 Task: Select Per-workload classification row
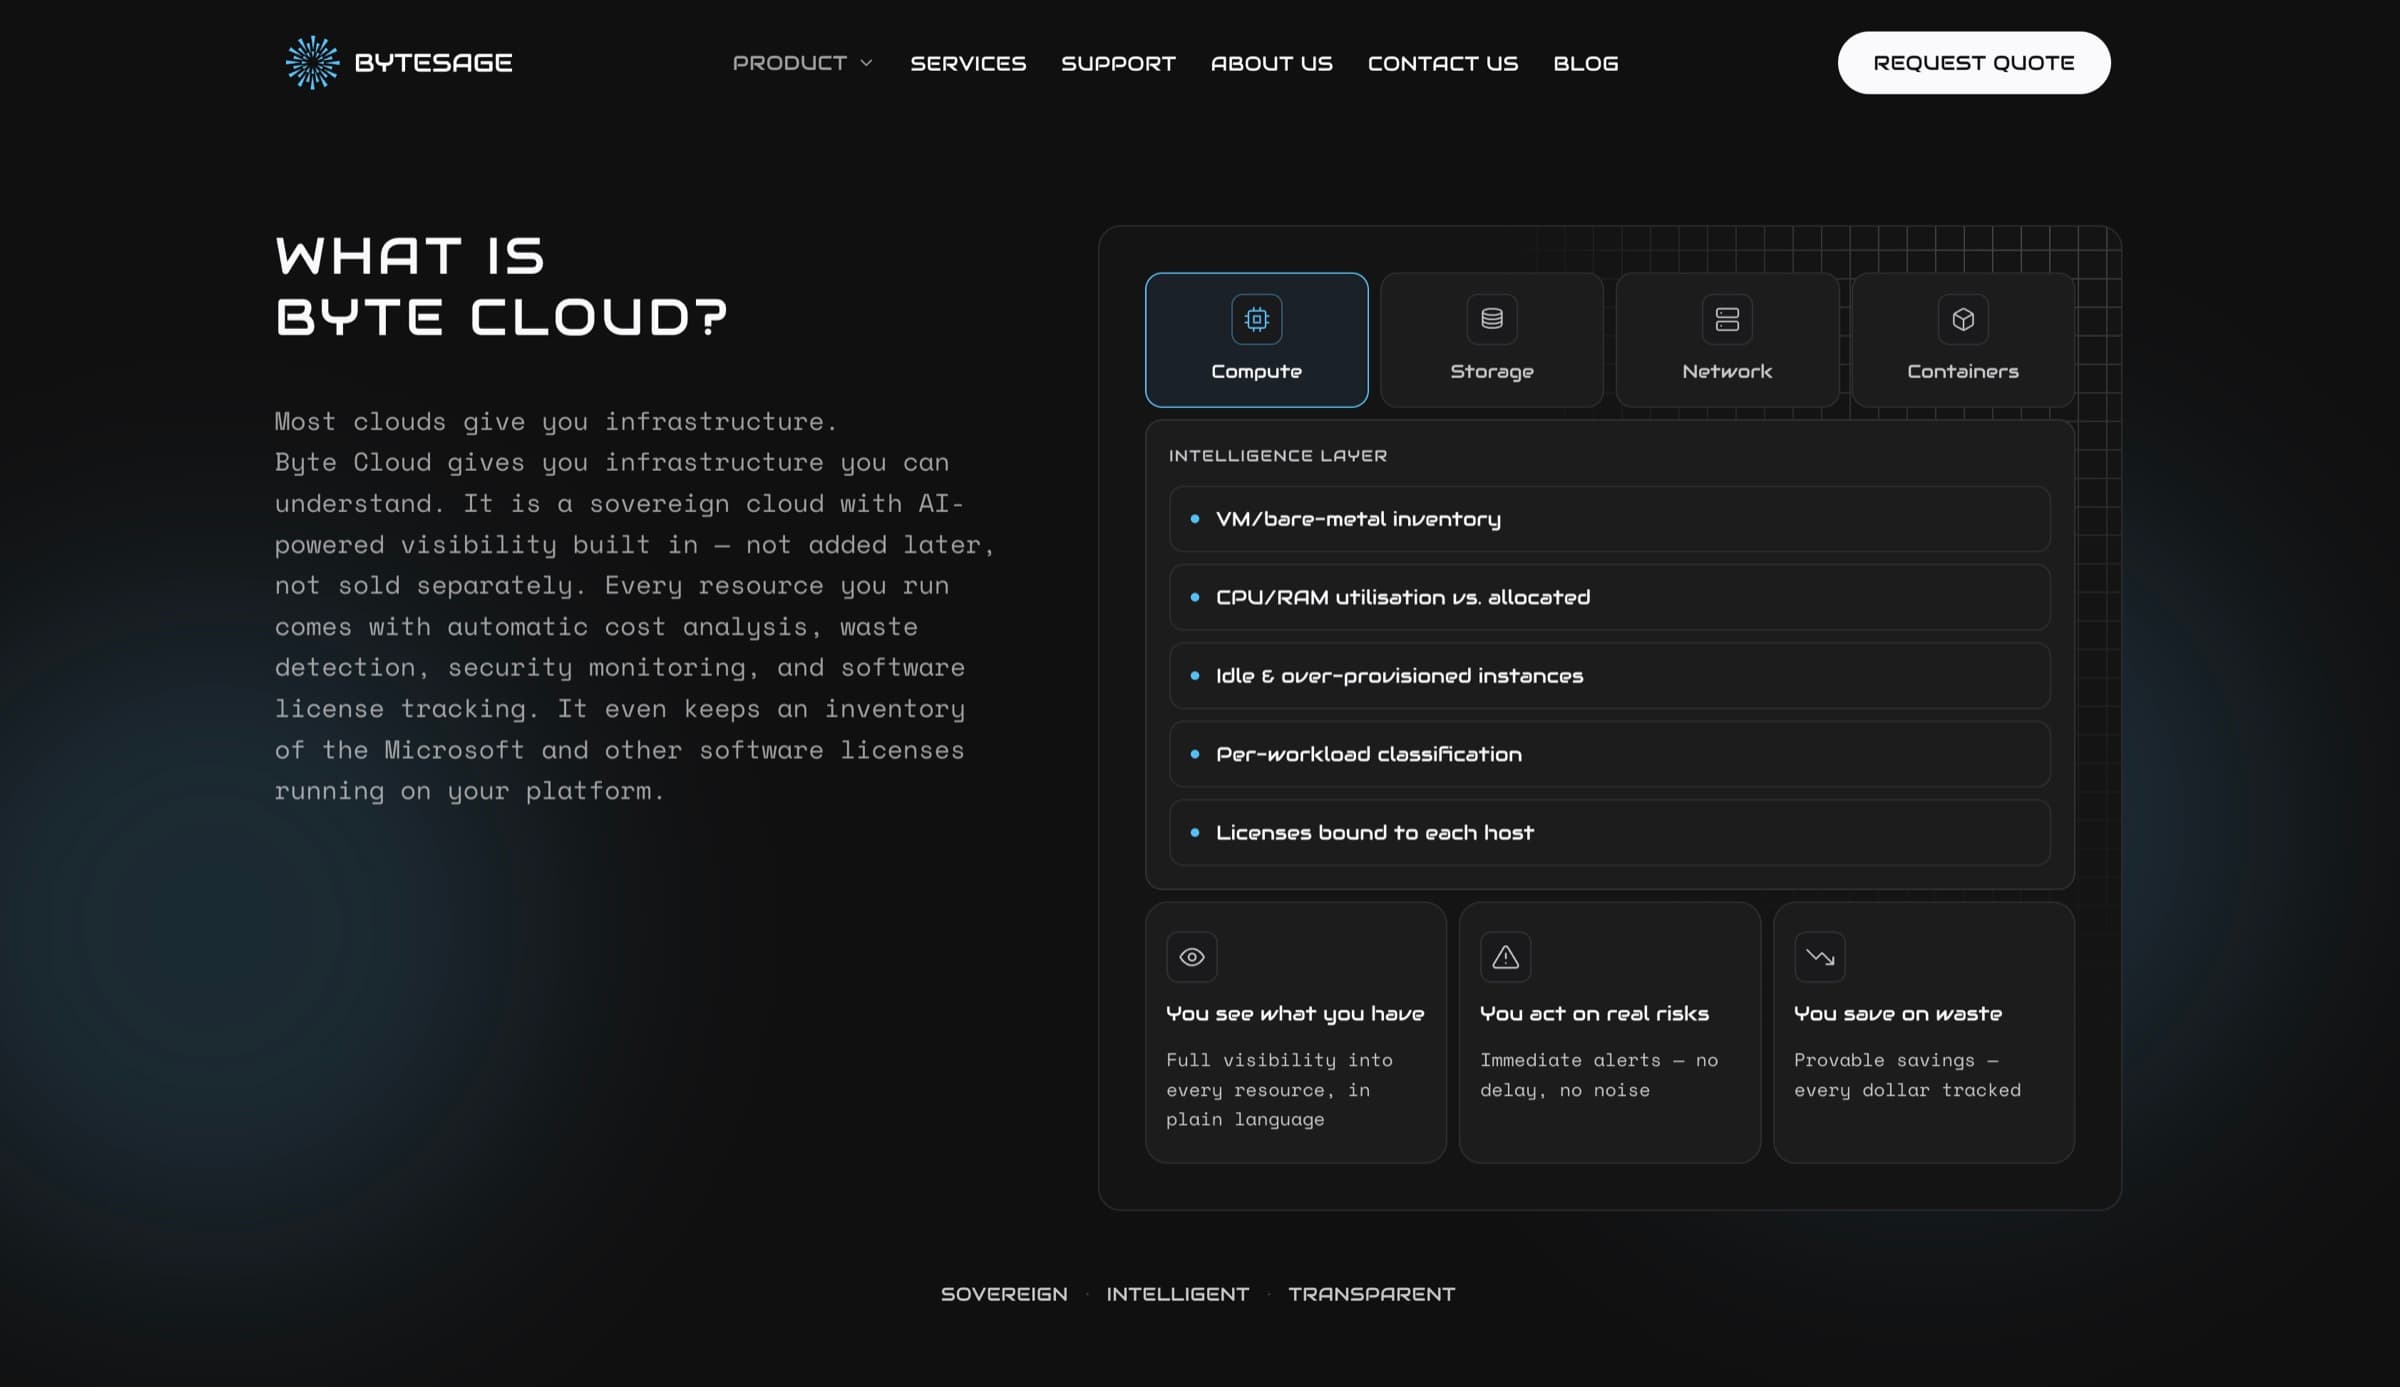click(x=1609, y=754)
